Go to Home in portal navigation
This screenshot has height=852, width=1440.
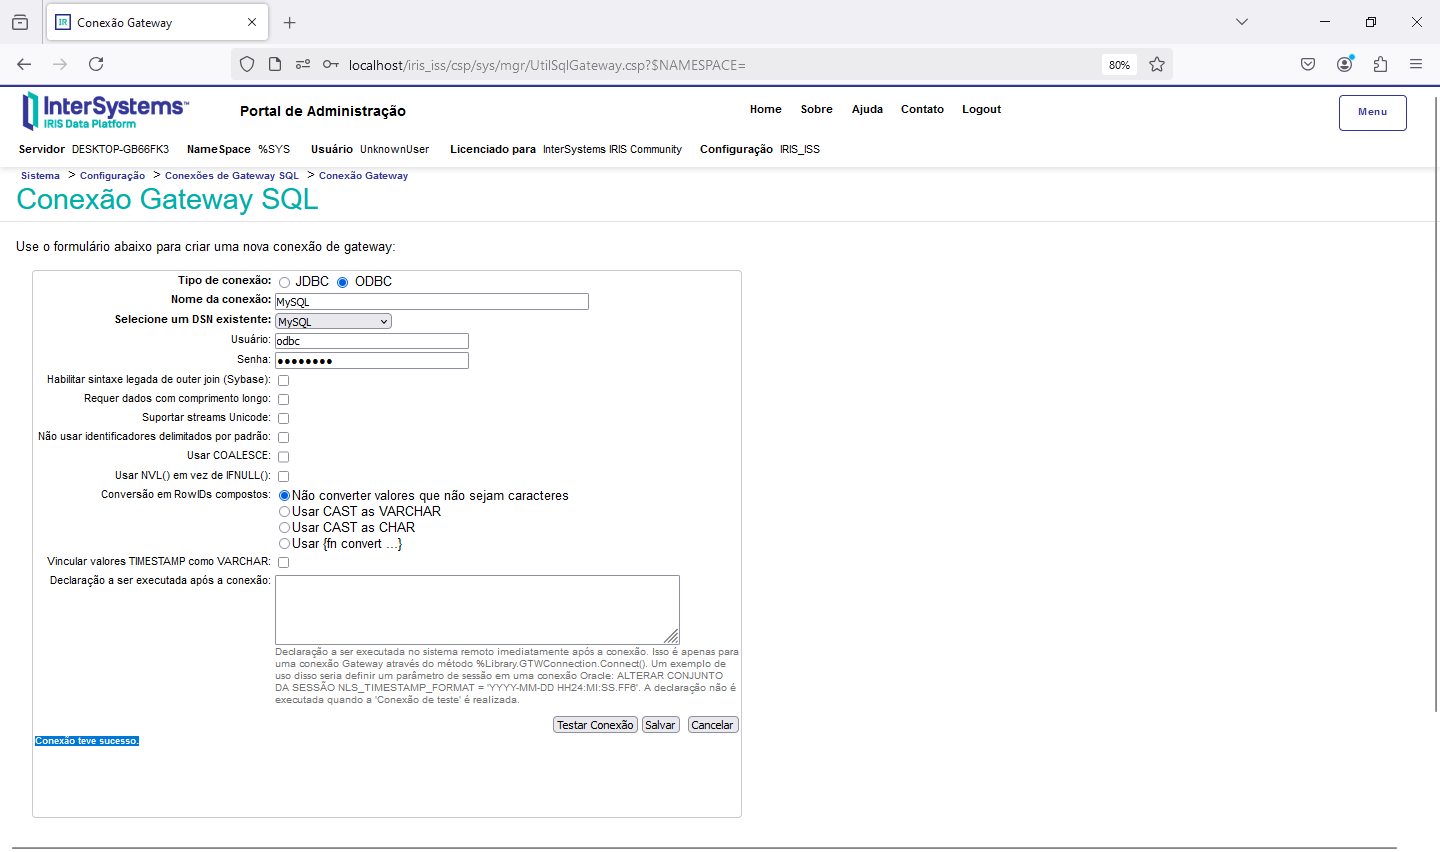tap(765, 110)
